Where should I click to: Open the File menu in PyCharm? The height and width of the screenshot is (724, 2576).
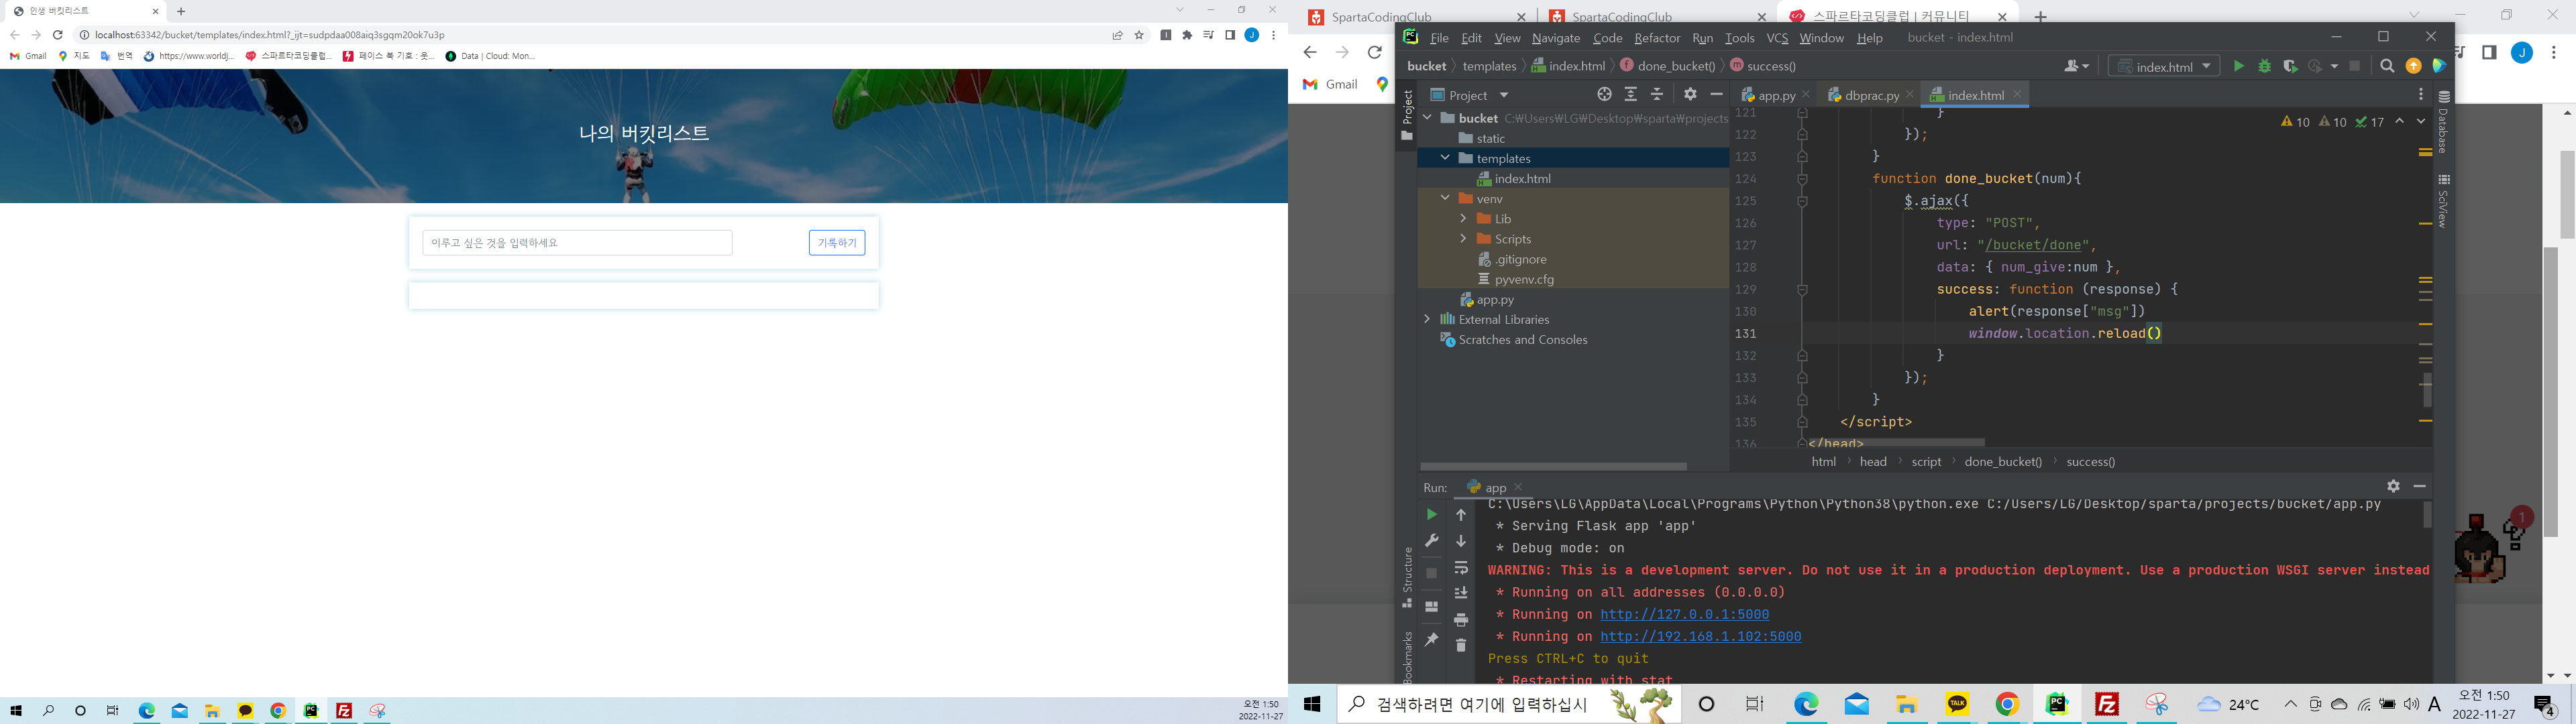(1440, 38)
